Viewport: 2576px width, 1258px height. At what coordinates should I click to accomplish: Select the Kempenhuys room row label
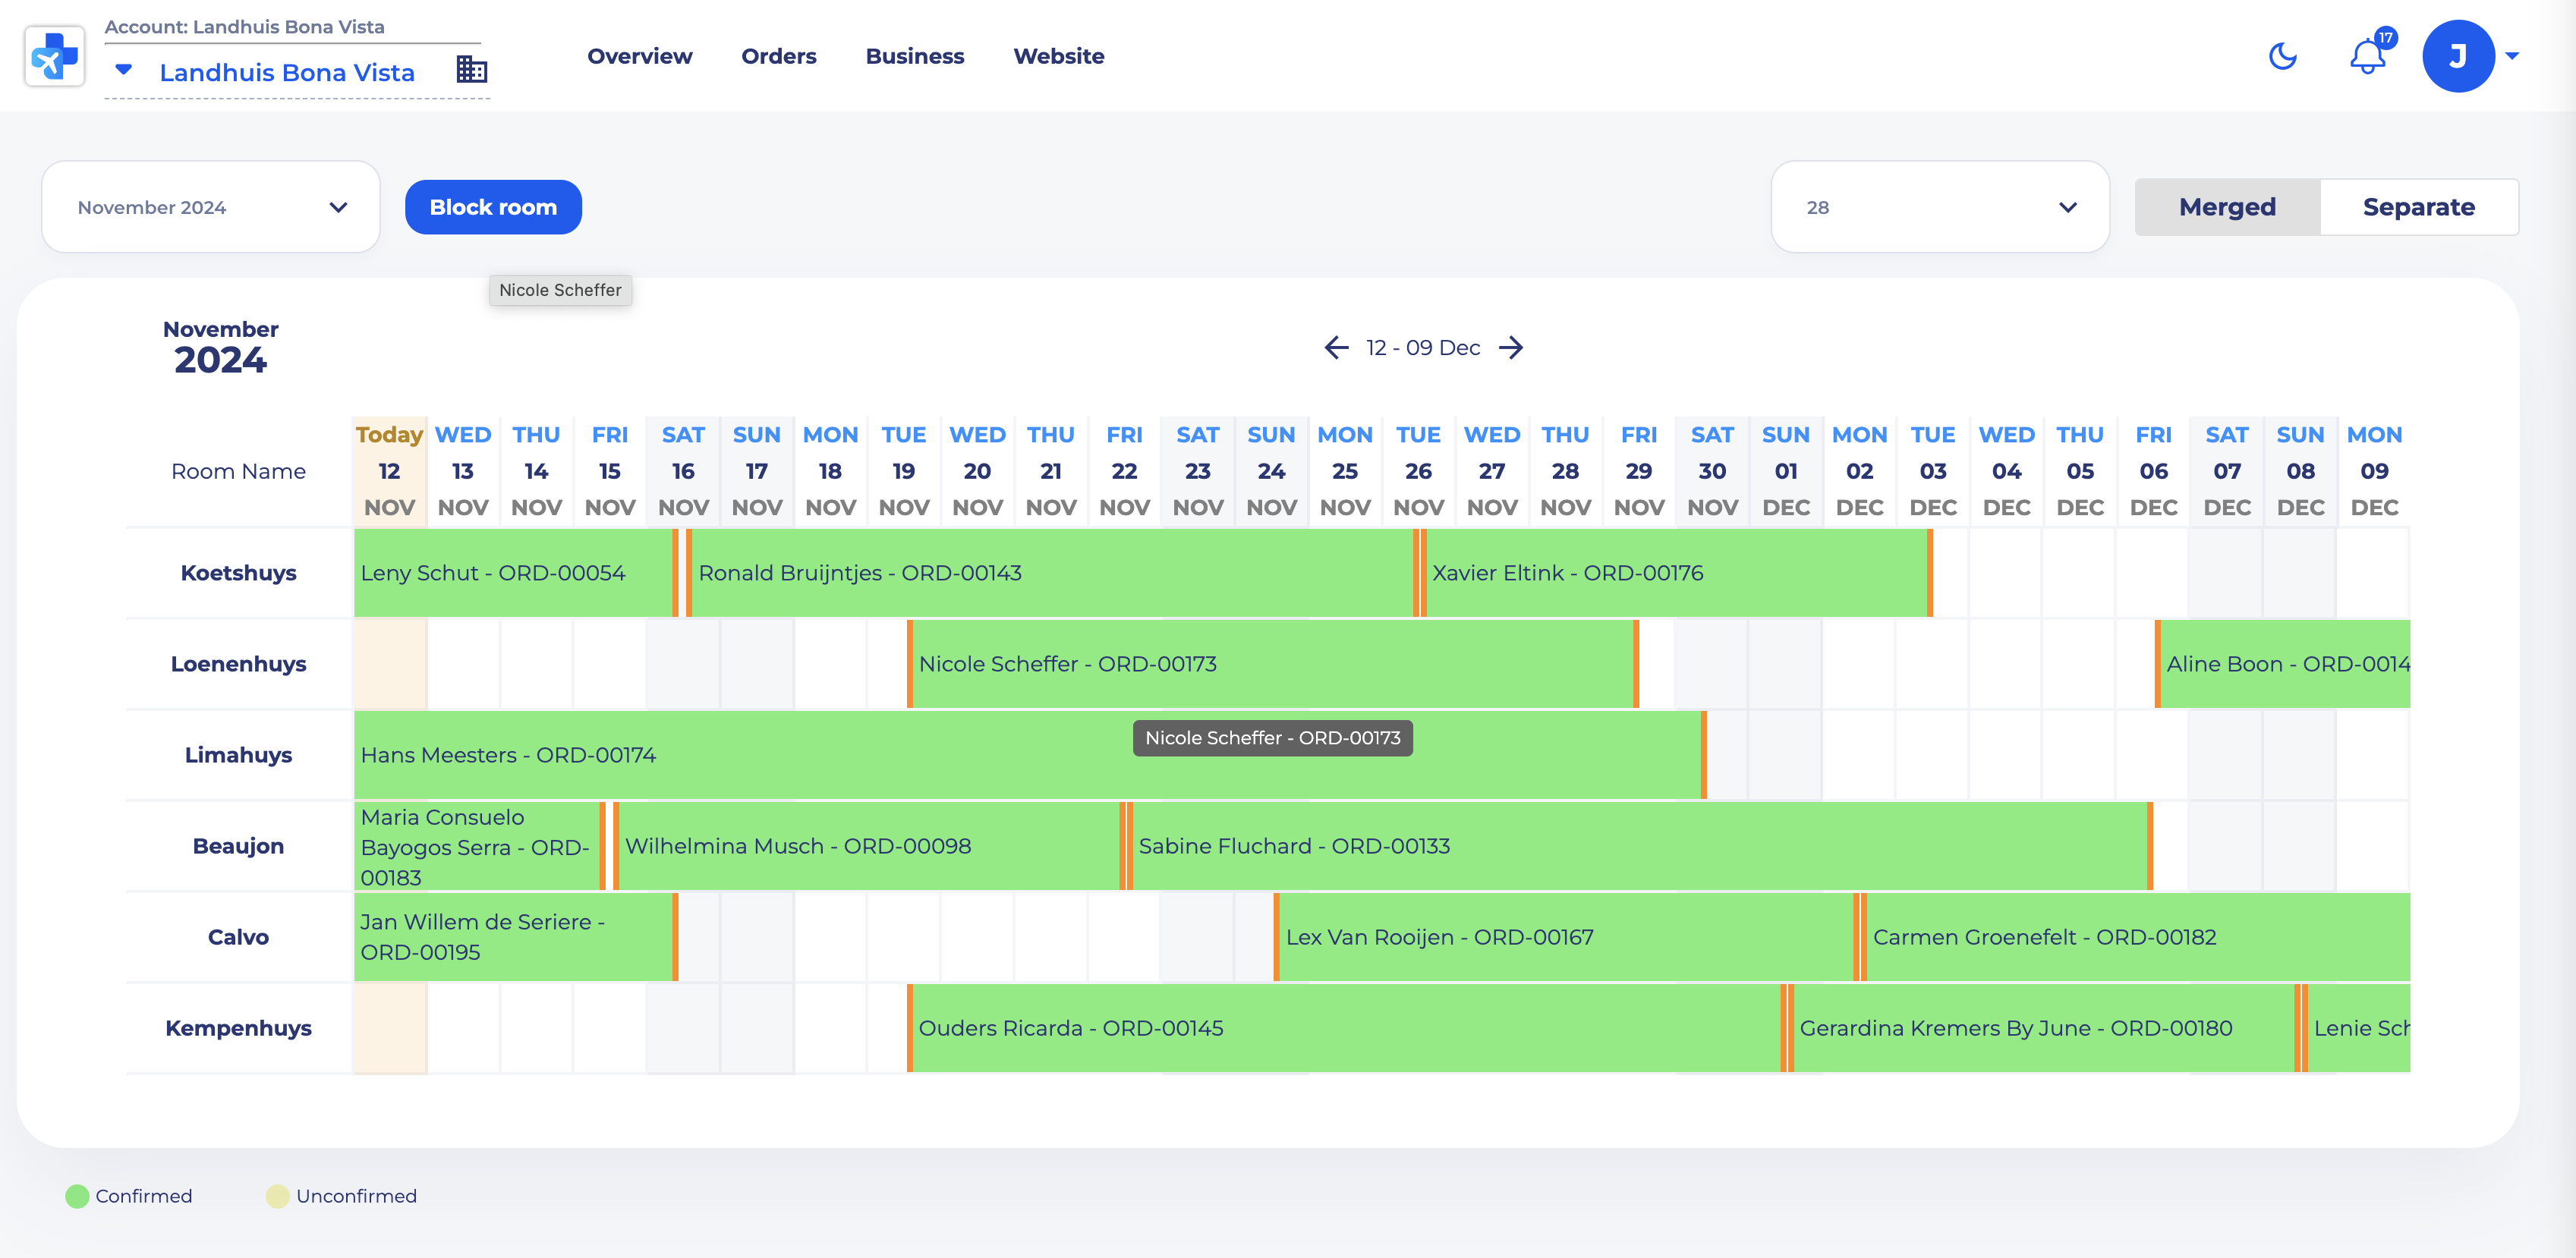(x=238, y=1028)
